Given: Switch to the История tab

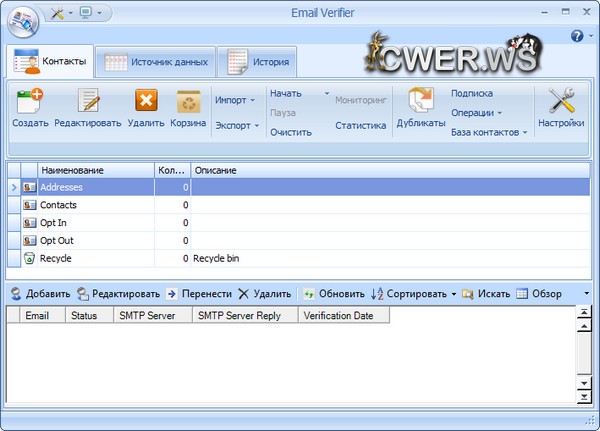Looking at the screenshot, I should click(257, 62).
